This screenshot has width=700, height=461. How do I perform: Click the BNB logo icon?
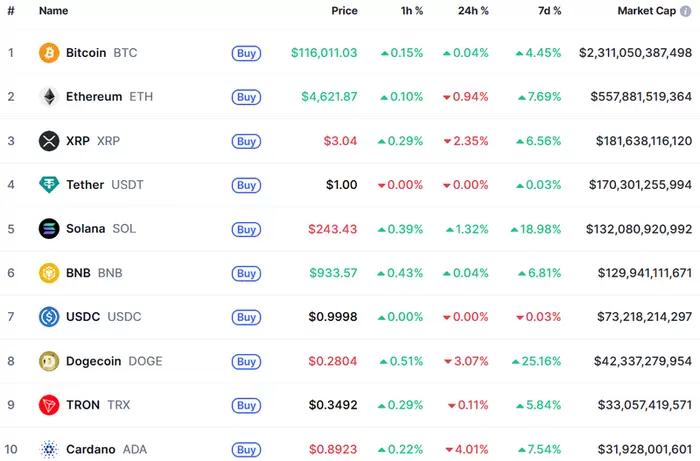click(49, 273)
